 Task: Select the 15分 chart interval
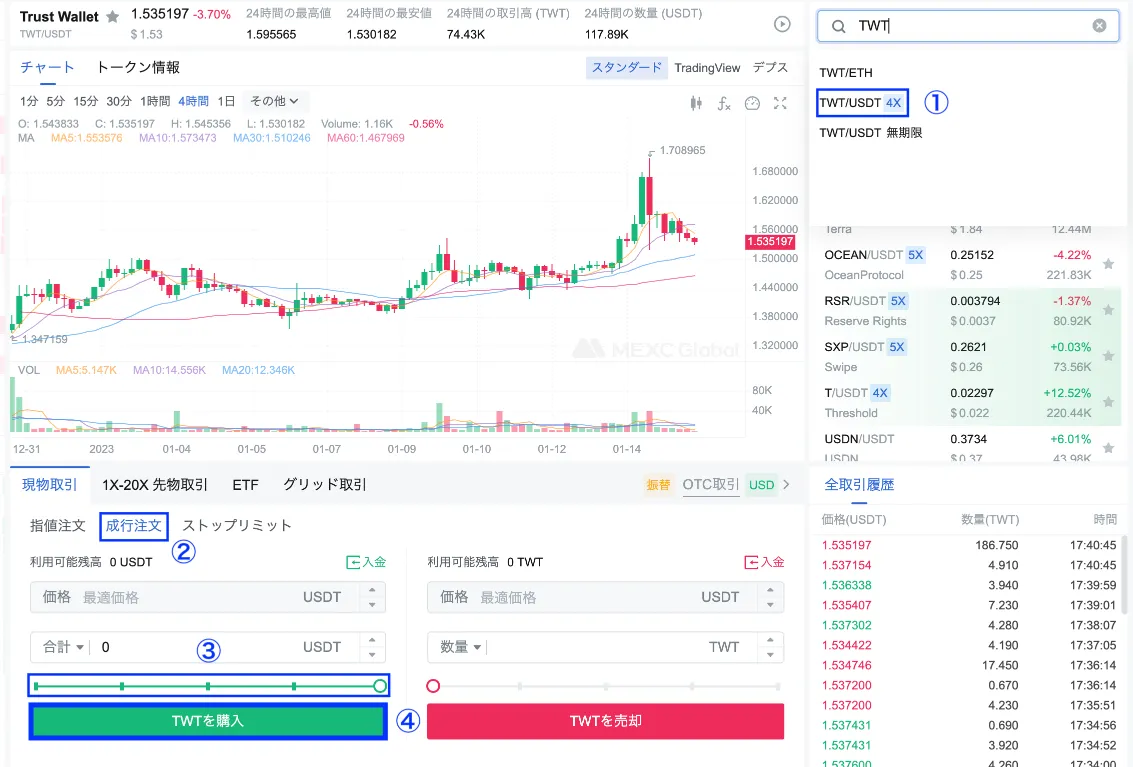pos(85,101)
